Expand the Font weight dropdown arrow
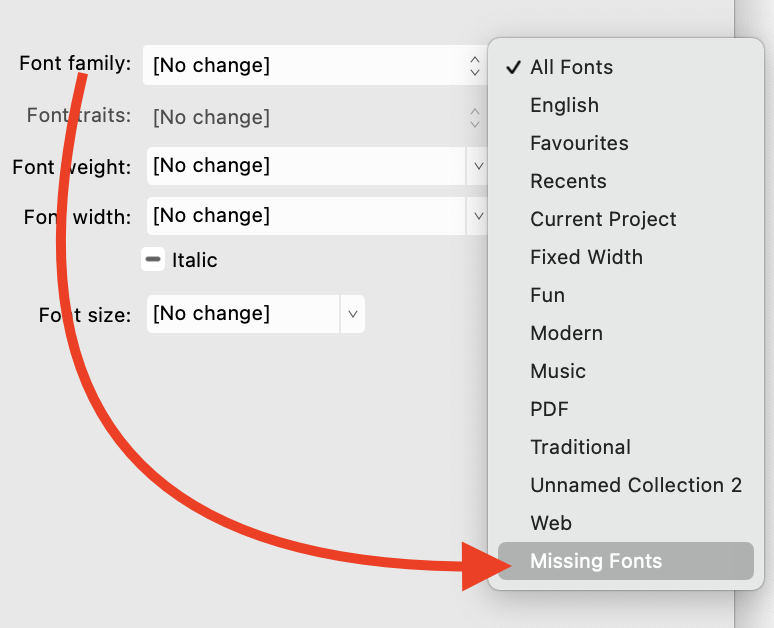The image size is (774, 628). click(x=478, y=166)
